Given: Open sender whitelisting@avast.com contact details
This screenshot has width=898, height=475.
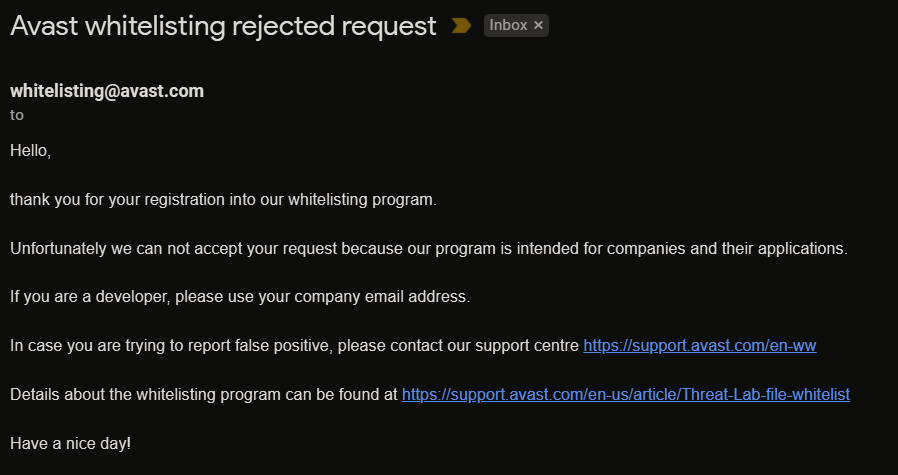Looking at the screenshot, I should 107,91.
